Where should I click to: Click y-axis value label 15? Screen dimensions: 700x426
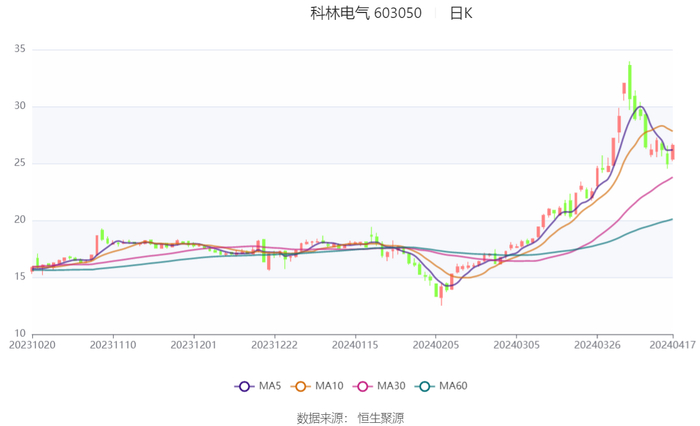(20, 276)
